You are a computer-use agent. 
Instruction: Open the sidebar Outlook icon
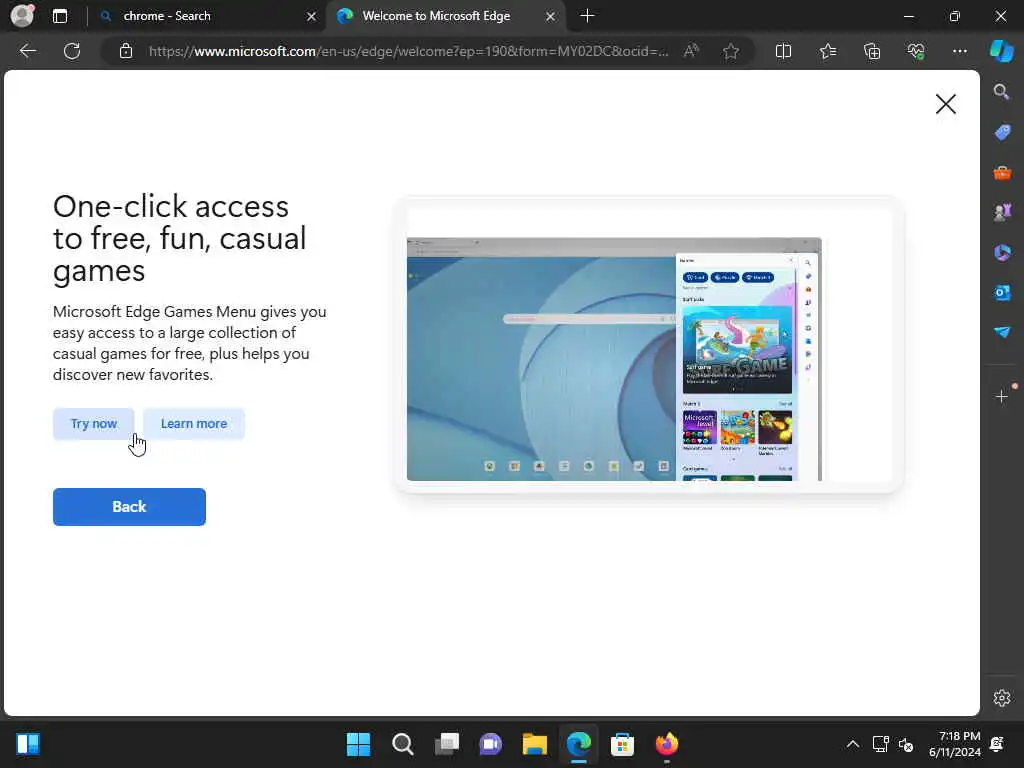click(x=1002, y=292)
